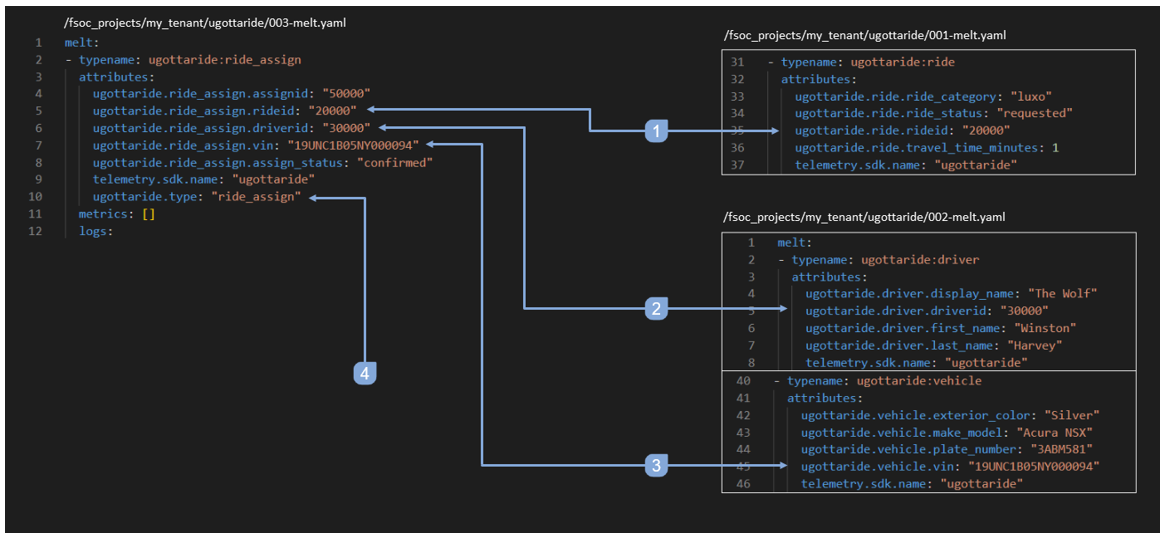Click the numbered callout badge 3
Image resolution: width=1166 pixels, height=537 pixels.
pos(656,465)
